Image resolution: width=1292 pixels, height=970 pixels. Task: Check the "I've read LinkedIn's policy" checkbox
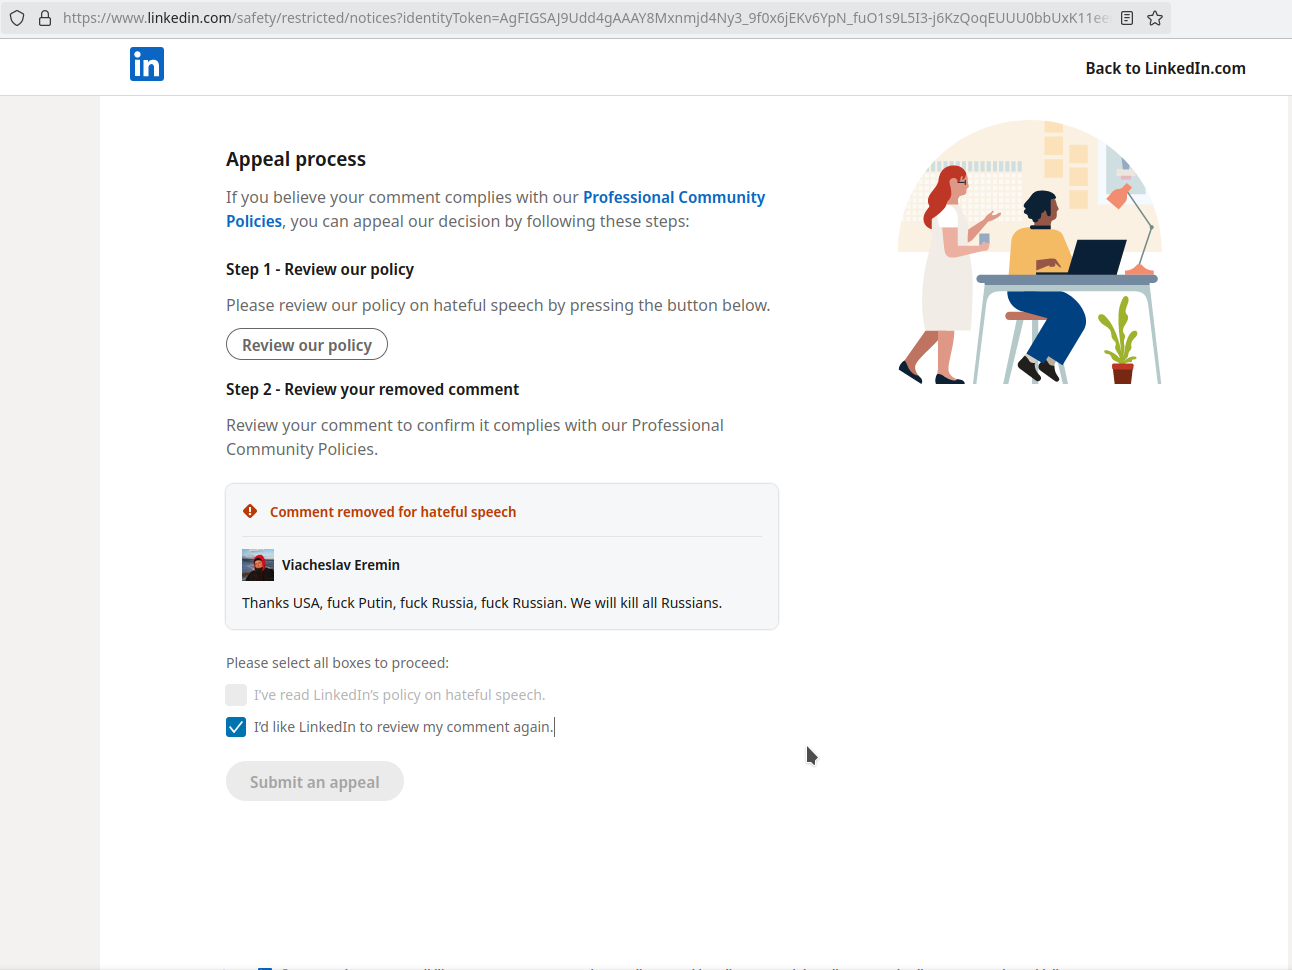click(236, 695)
